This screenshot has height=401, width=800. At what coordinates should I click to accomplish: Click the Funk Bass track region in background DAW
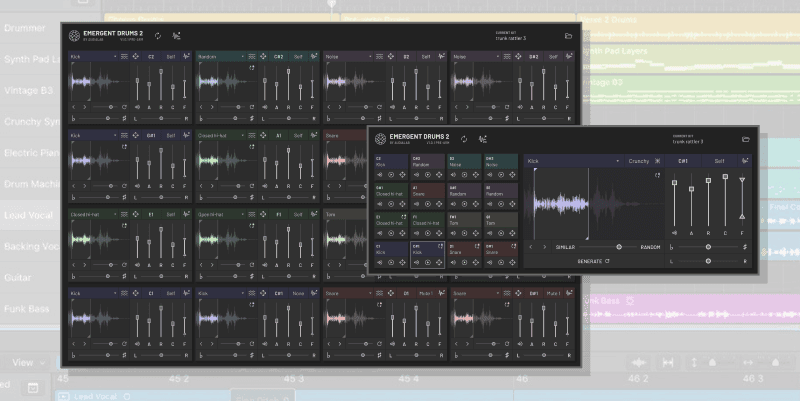[x=691, y=308]
